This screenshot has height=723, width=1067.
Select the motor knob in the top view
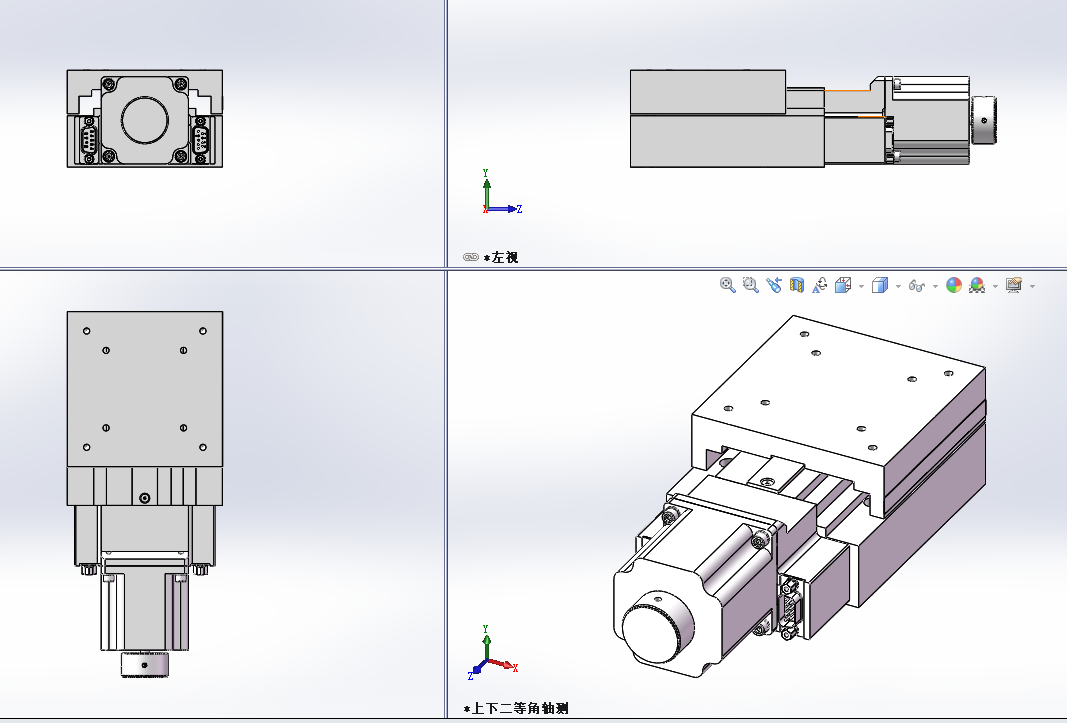[x=144, y=664]
